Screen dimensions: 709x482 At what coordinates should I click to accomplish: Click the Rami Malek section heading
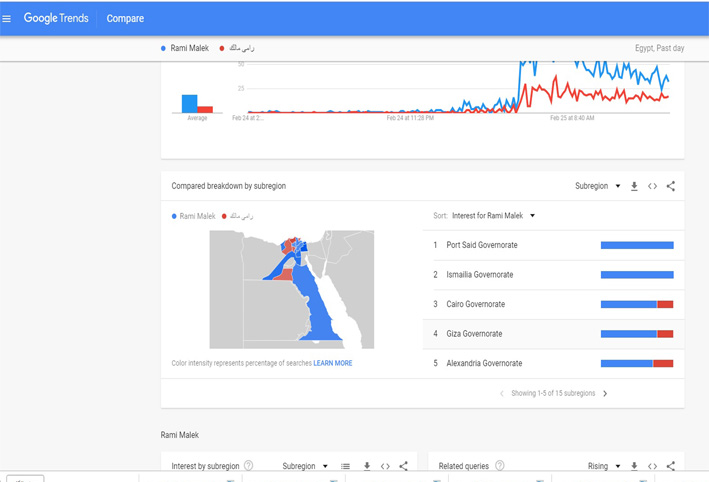(180, 435)
